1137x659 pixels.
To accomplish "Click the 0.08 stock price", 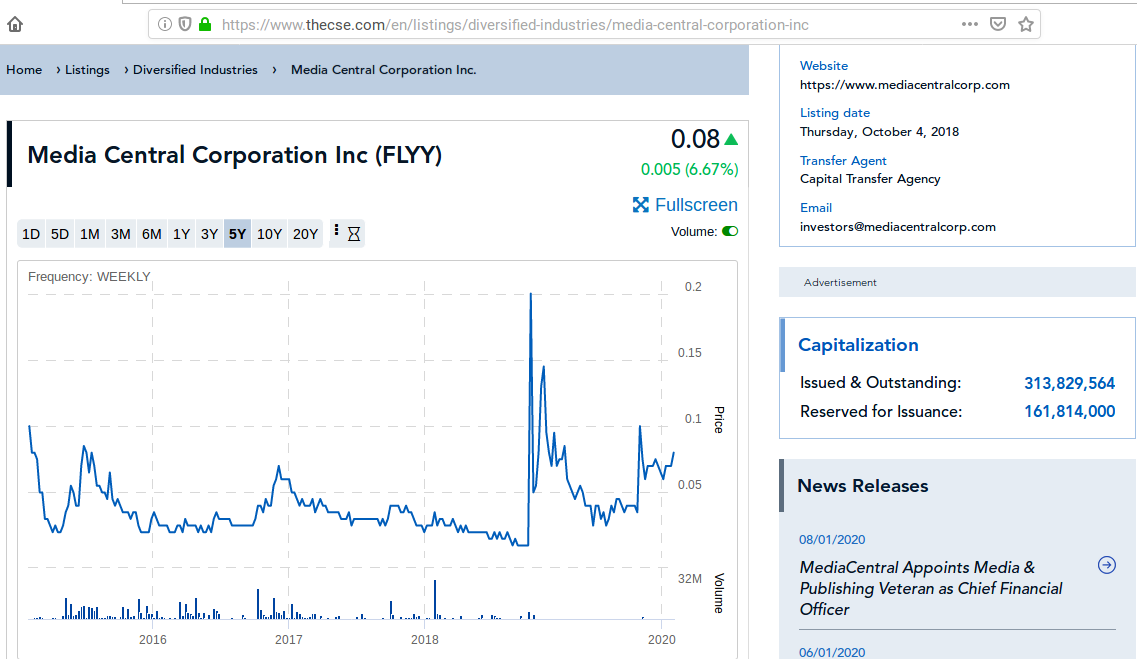I will coord(695,139).
